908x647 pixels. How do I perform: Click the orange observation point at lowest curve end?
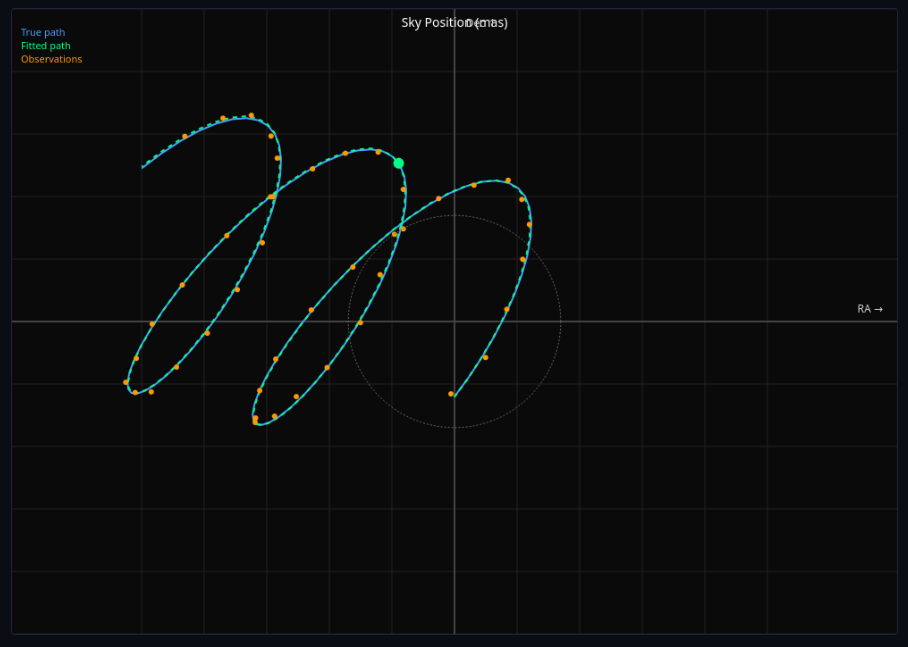click(450, 393)
